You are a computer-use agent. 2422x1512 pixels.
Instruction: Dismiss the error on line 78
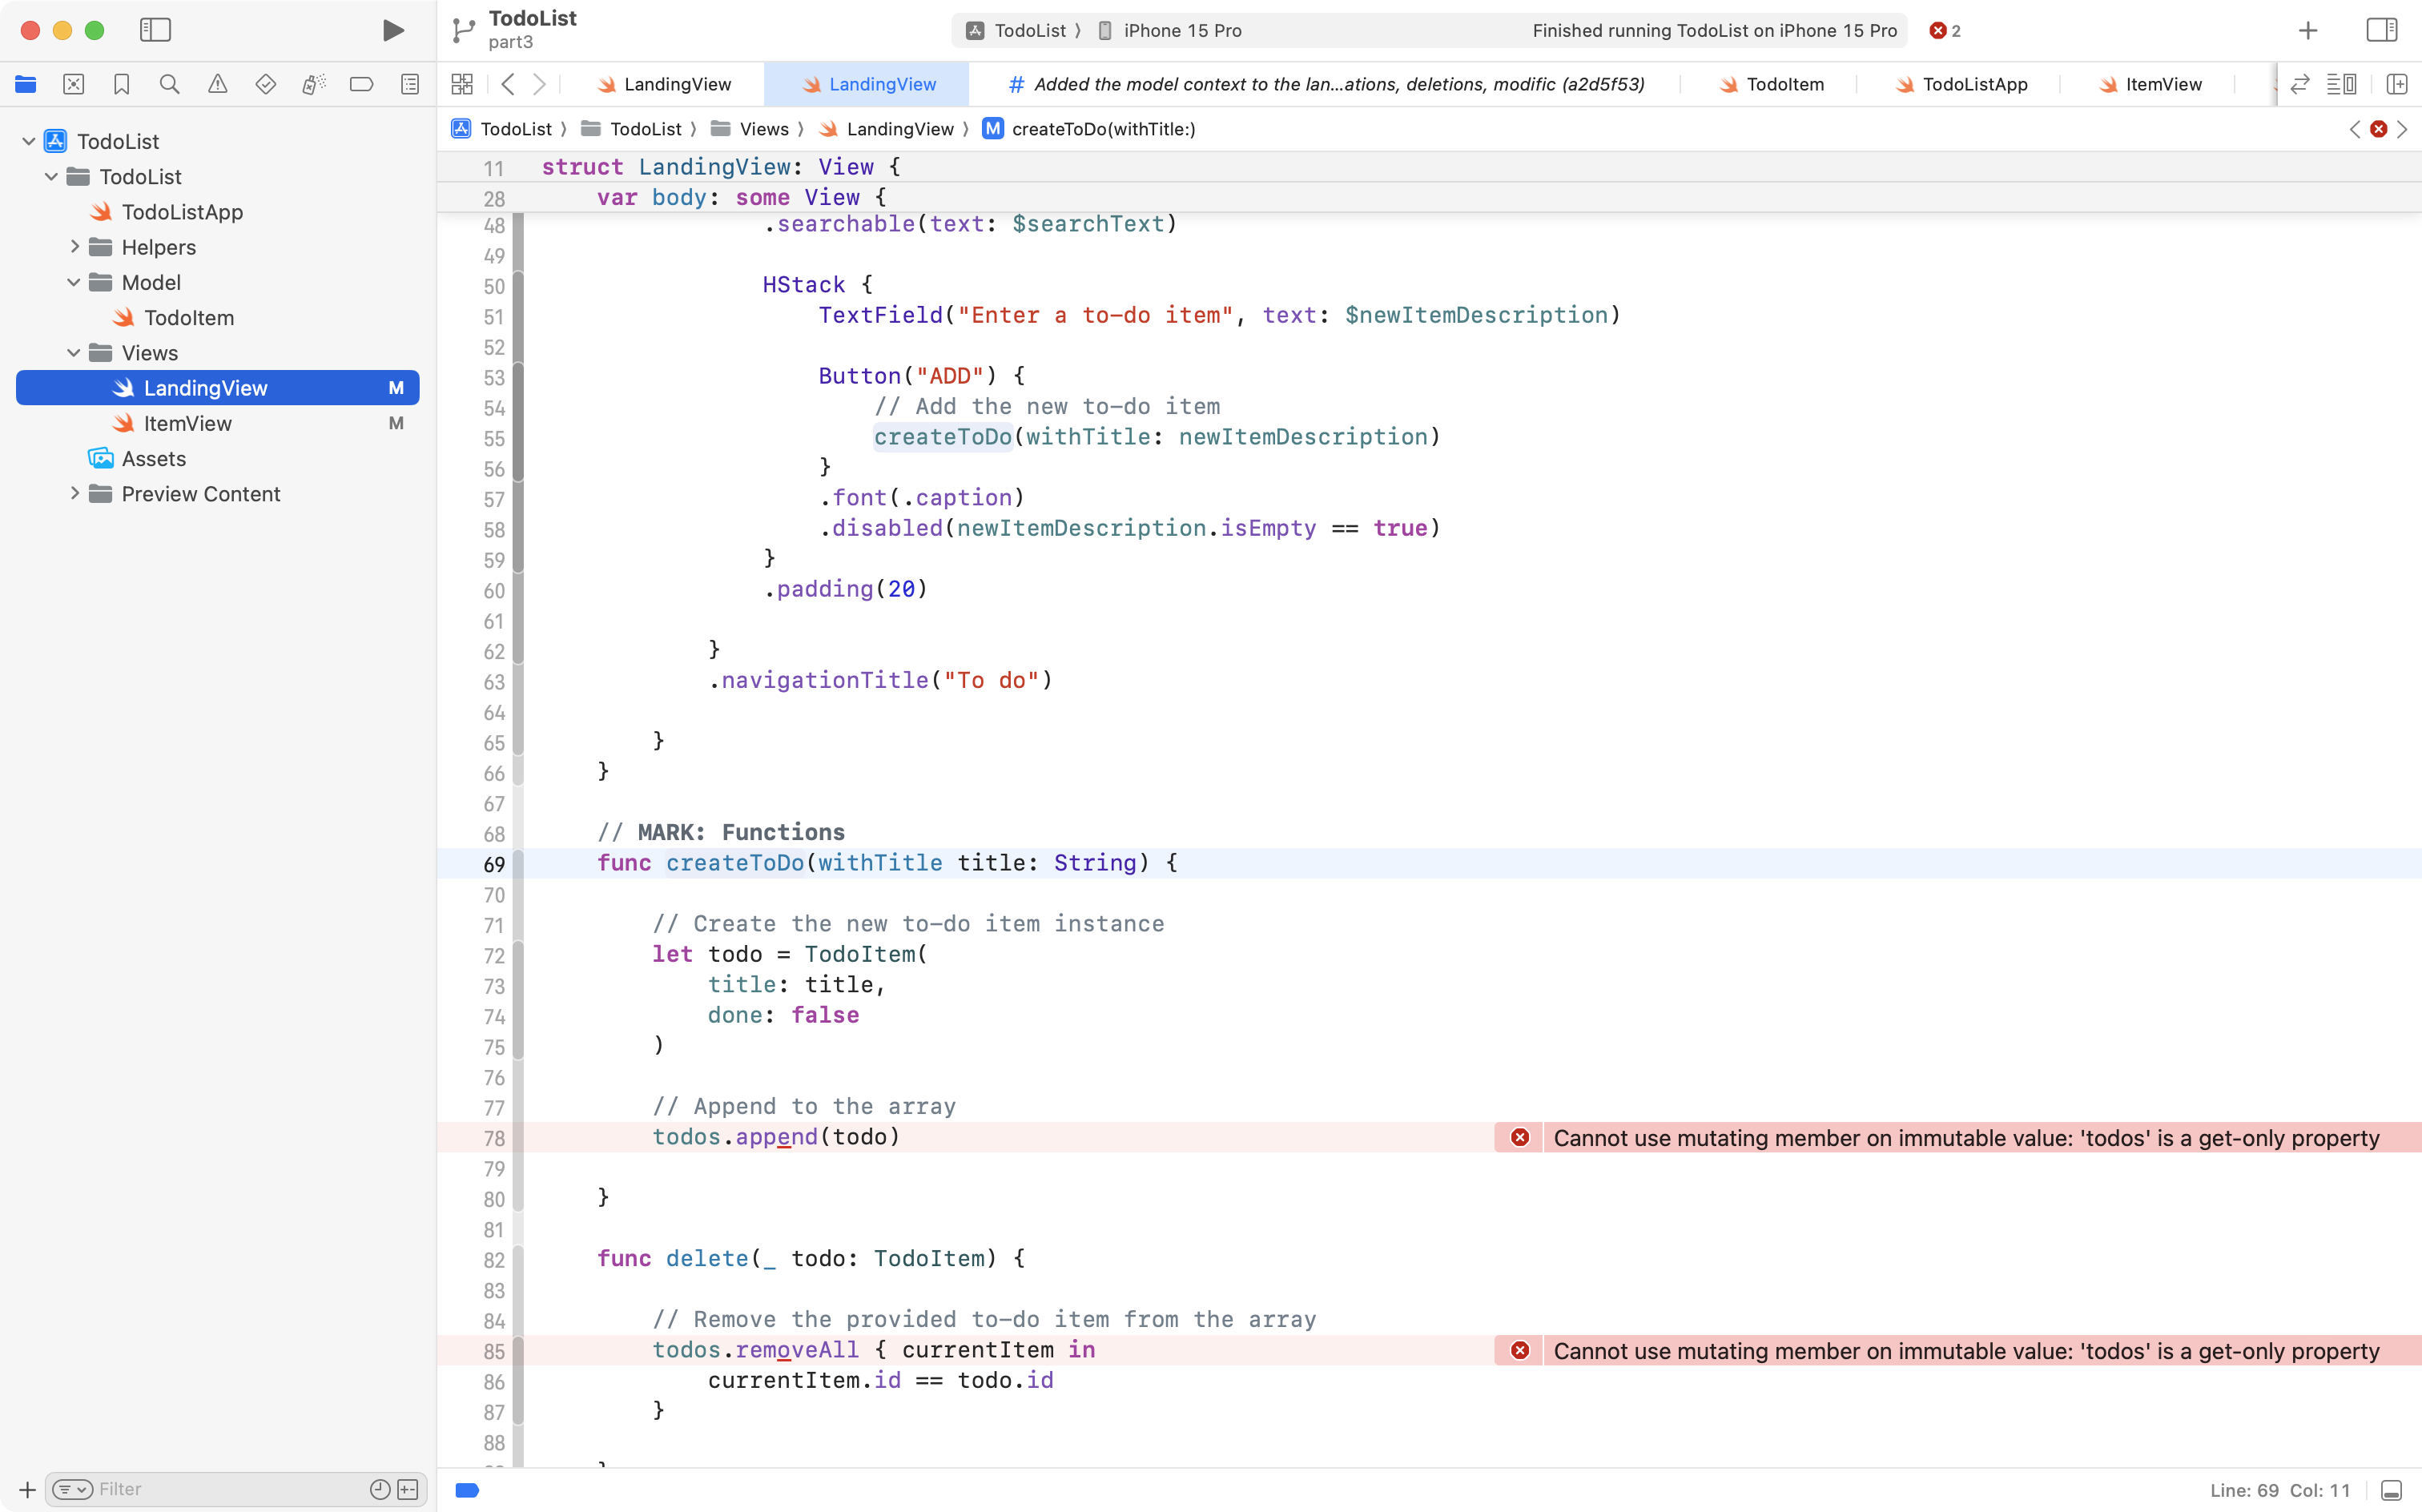(1519, 1137)
